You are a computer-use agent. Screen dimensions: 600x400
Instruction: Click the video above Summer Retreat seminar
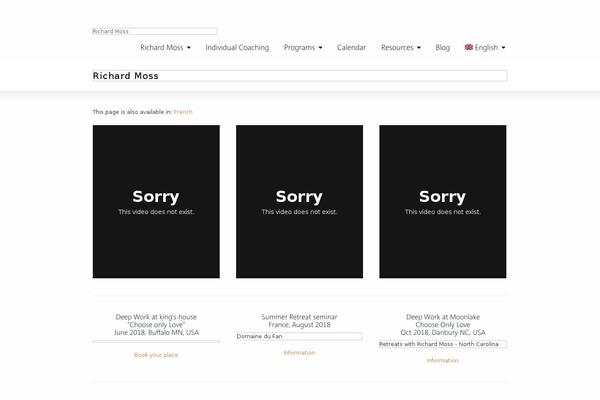pyautogui.click(x=299, y=201)
